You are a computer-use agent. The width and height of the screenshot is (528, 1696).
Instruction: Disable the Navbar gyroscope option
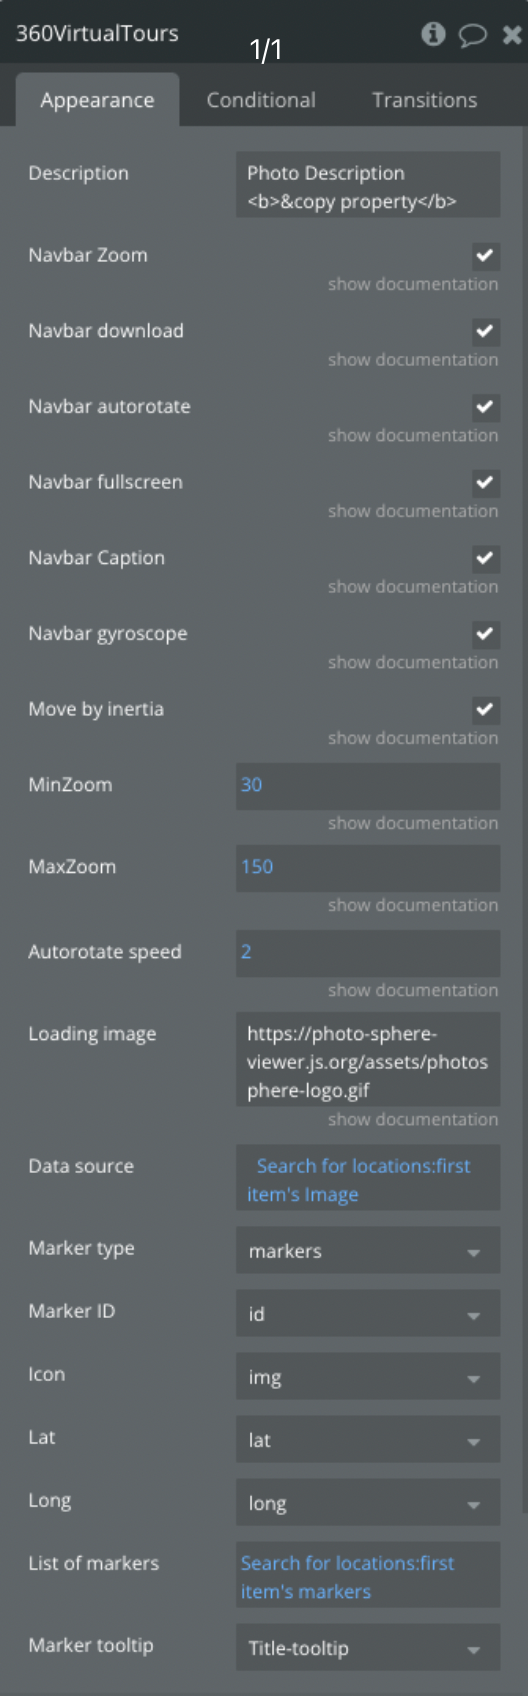click(x=485, y=634)
